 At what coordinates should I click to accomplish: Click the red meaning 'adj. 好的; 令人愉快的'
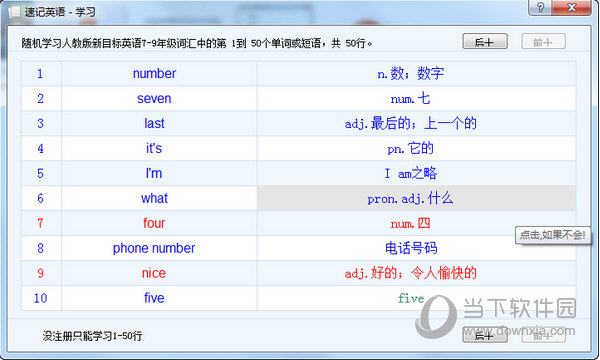pos(416,273)
